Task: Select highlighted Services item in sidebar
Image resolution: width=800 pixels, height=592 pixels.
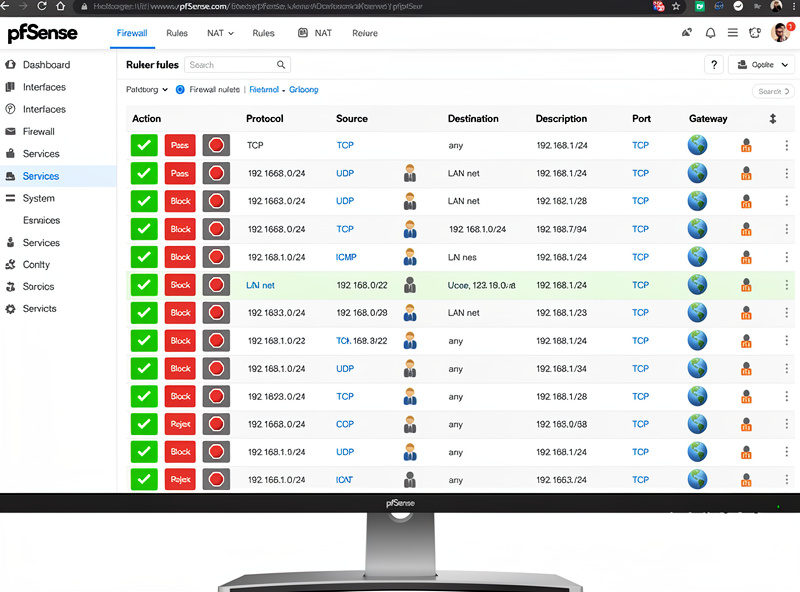Action: (x=58, y=176)
